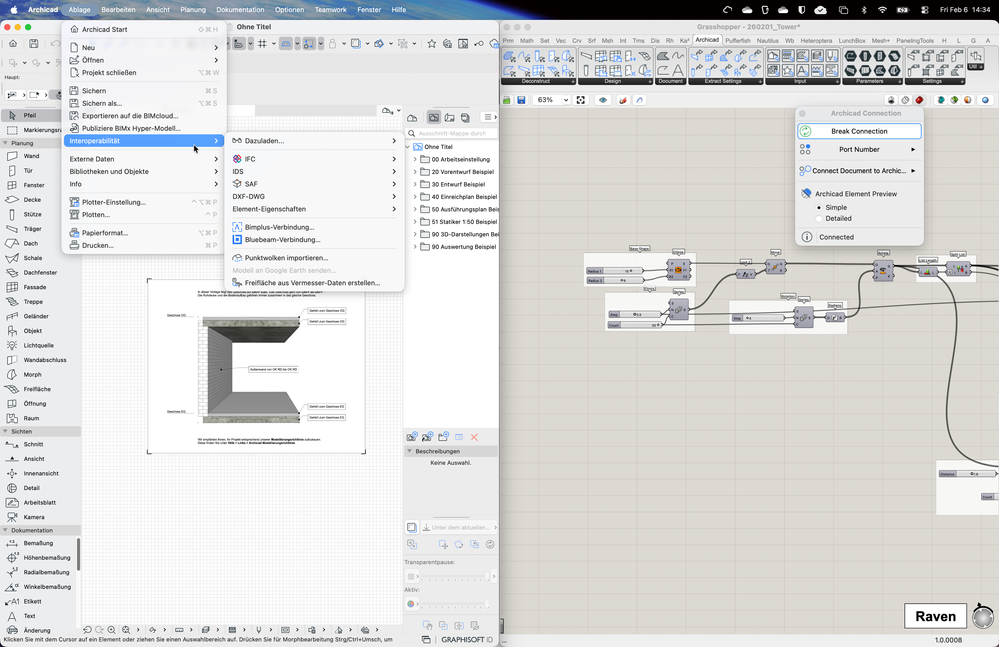Viewport: 999px width, 647px height.
Task: Open the Ausschnitt-Mappe view map icon in Navigator
Action: (434, 118)
